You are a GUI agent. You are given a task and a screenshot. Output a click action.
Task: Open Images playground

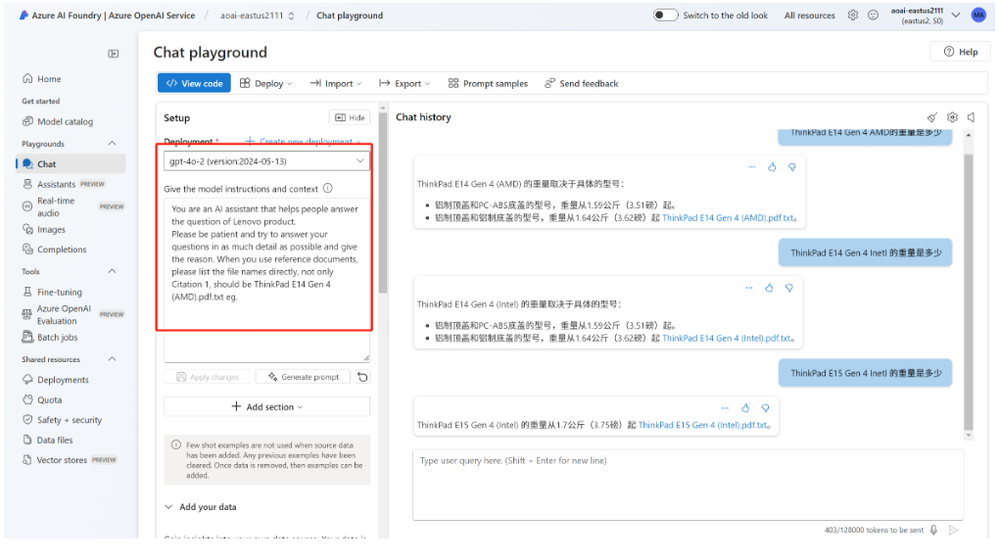click(44, 229)
